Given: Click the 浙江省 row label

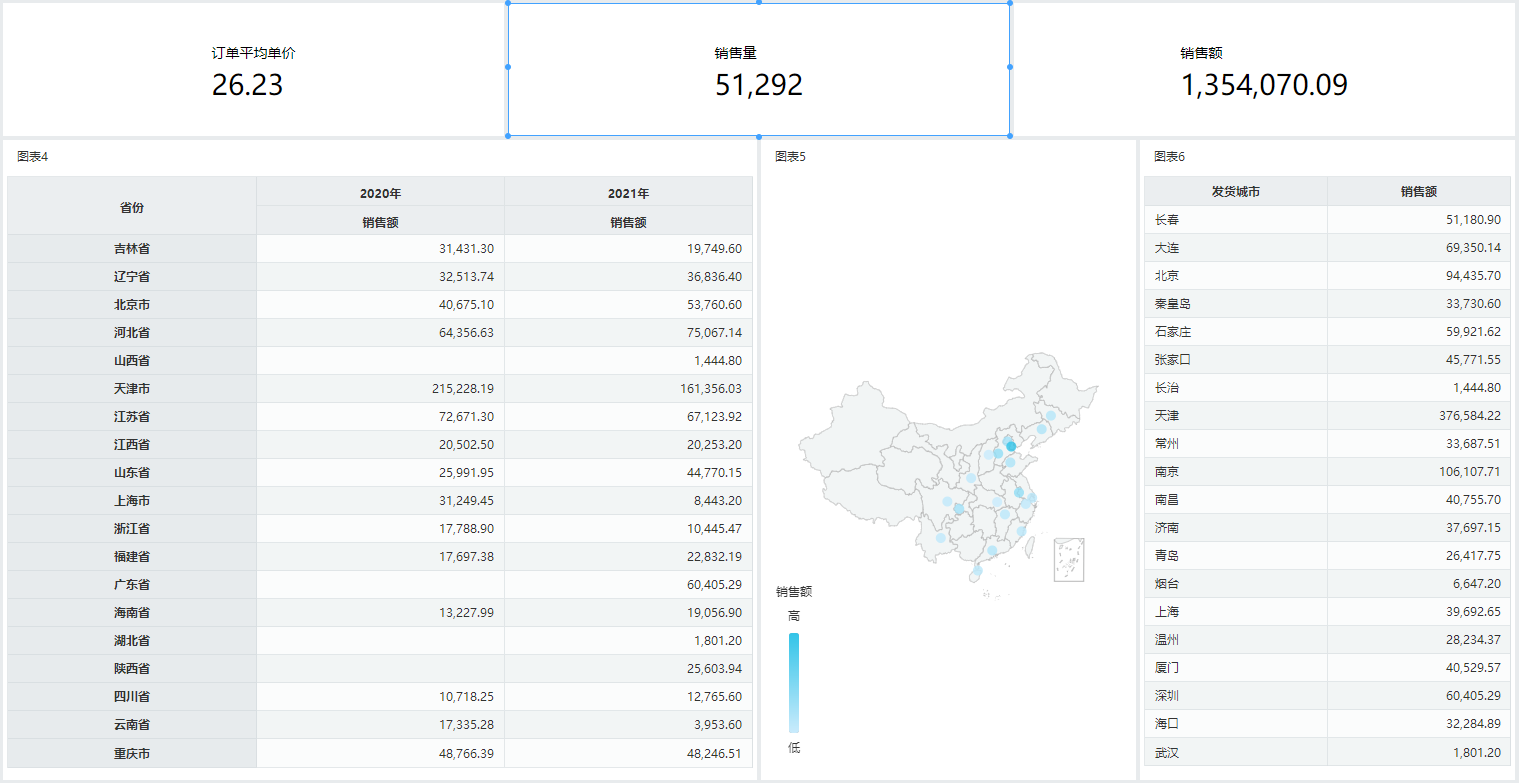Looking at the screenshot, I should pyautogui.click(x=132, y=528).
